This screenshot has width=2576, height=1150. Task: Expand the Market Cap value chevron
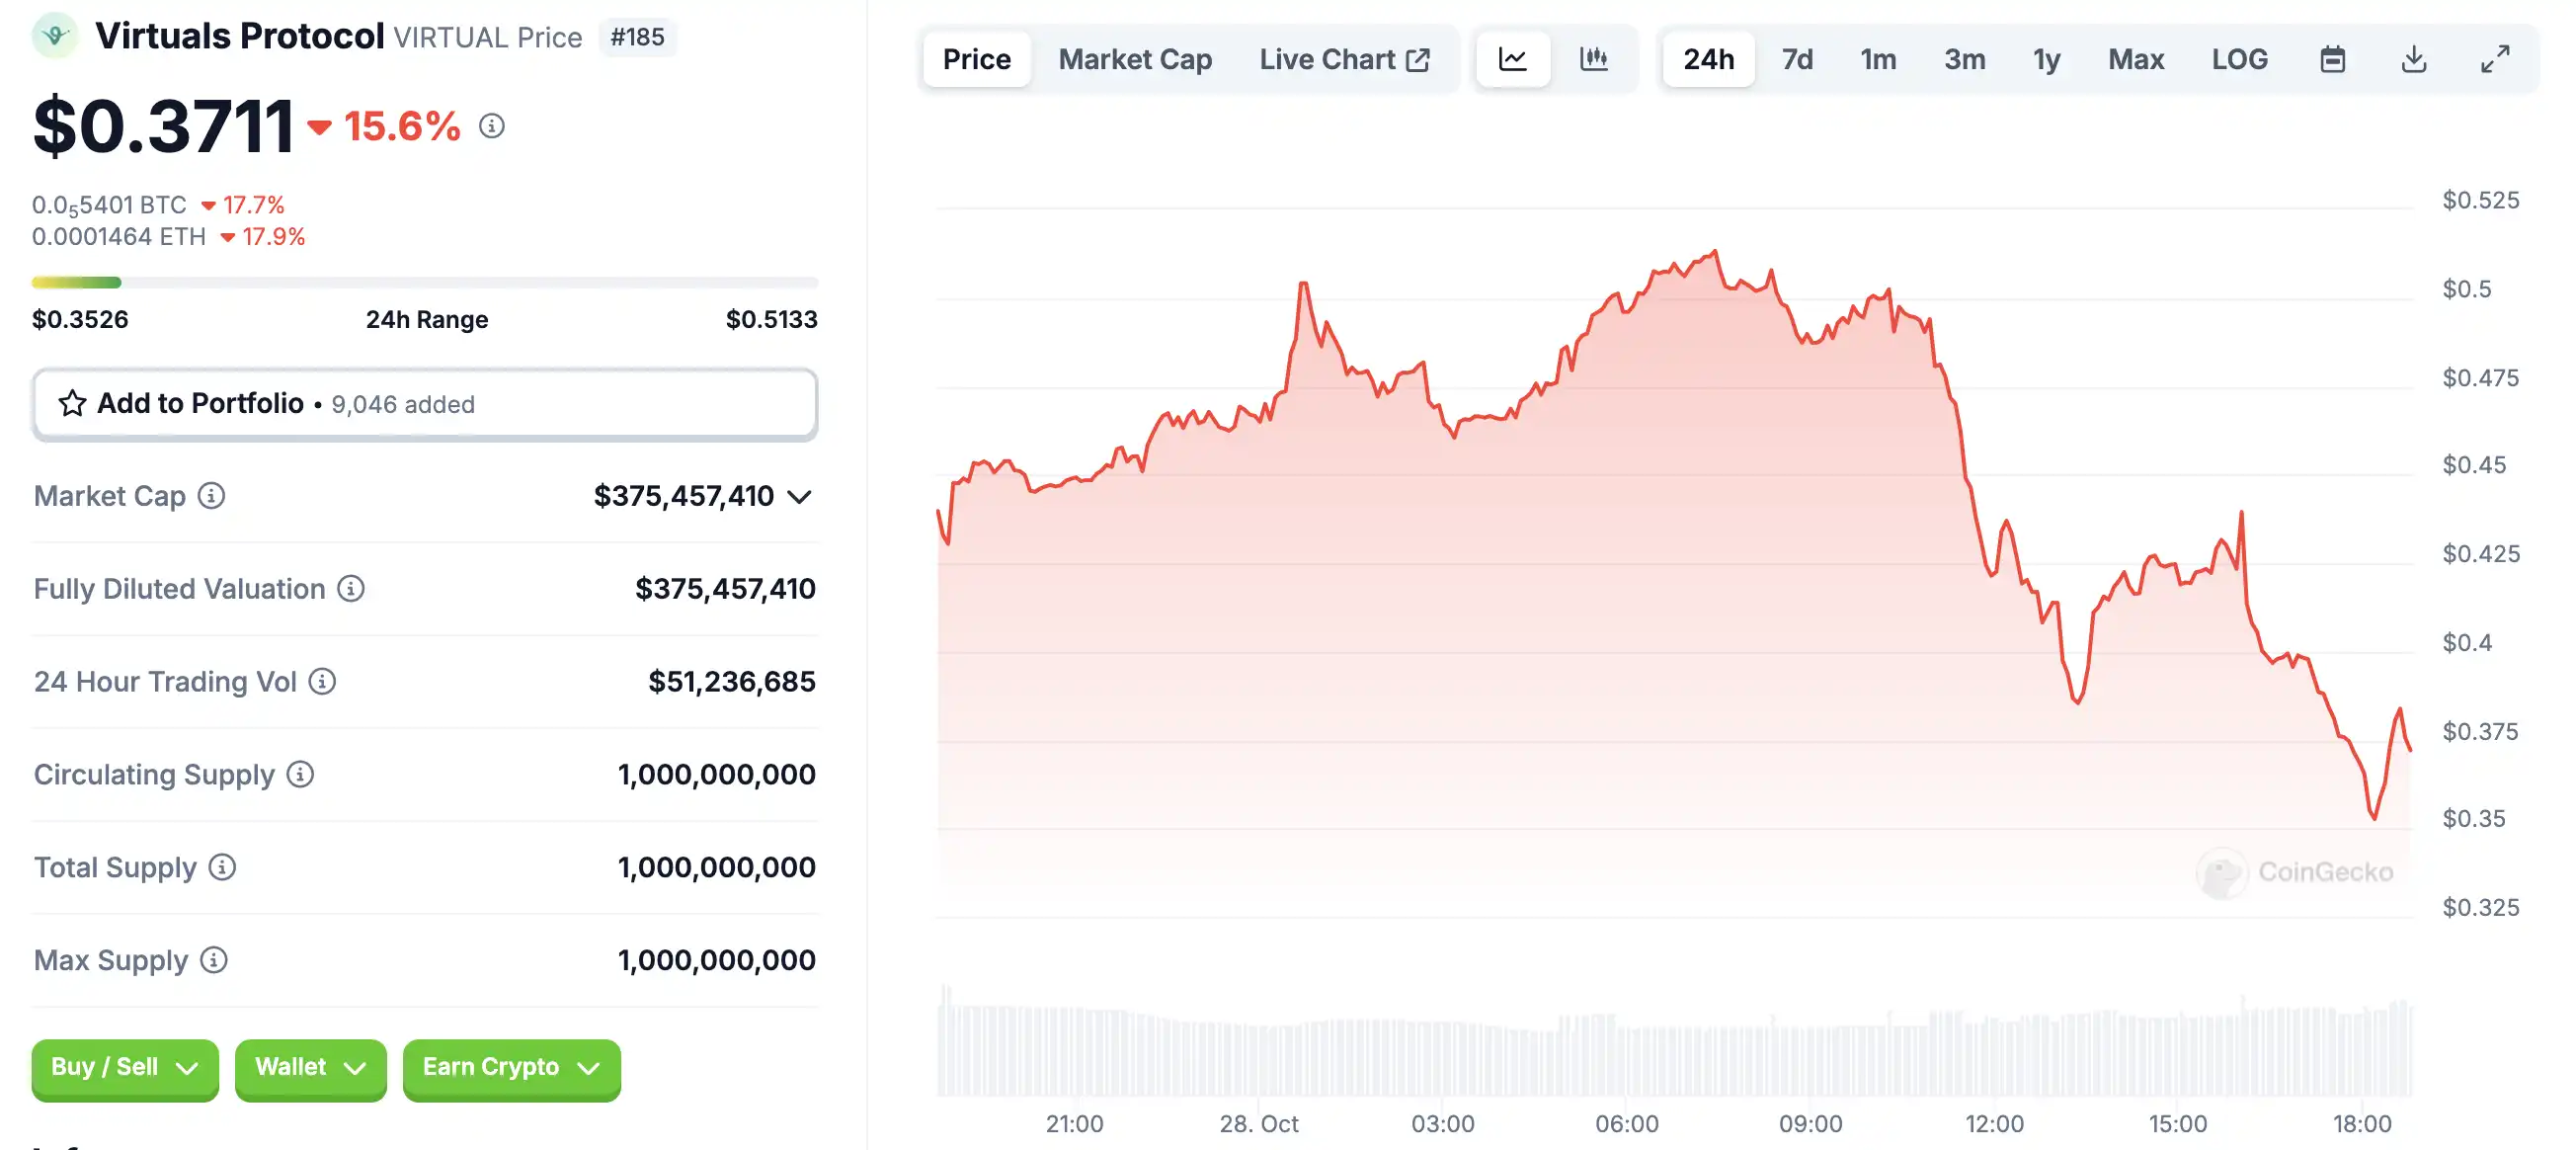[799, 497]
